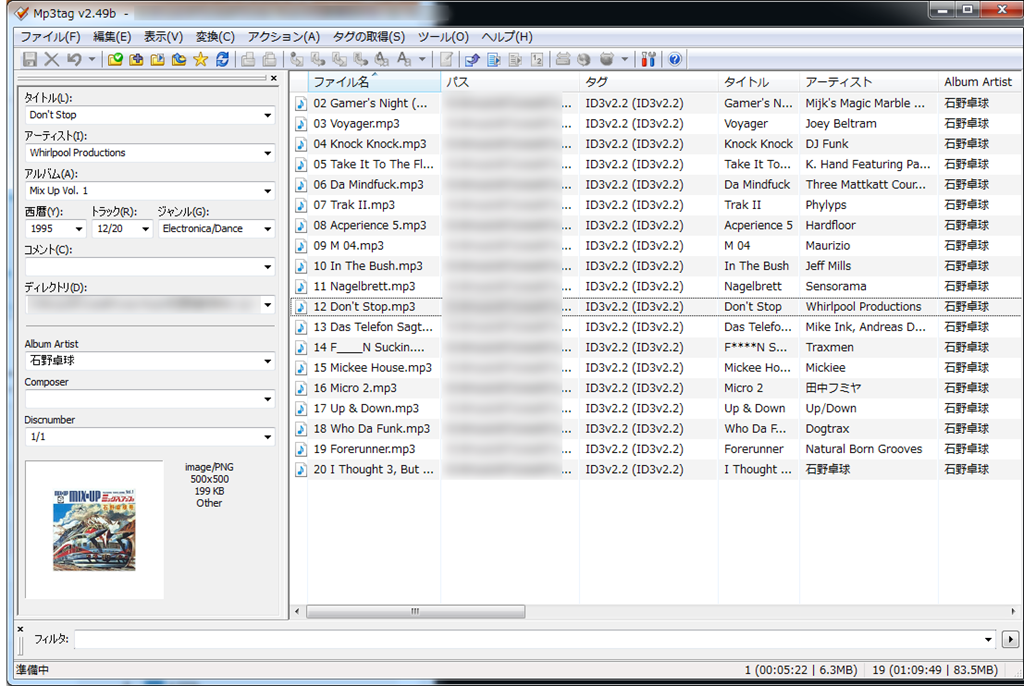Viewport: 1024px width, 686px height.
Task: Click the globe tag sources icon
Action: tap(584, 59)
